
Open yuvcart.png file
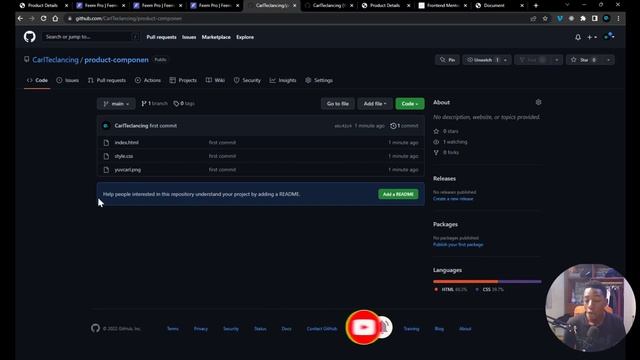128,169
